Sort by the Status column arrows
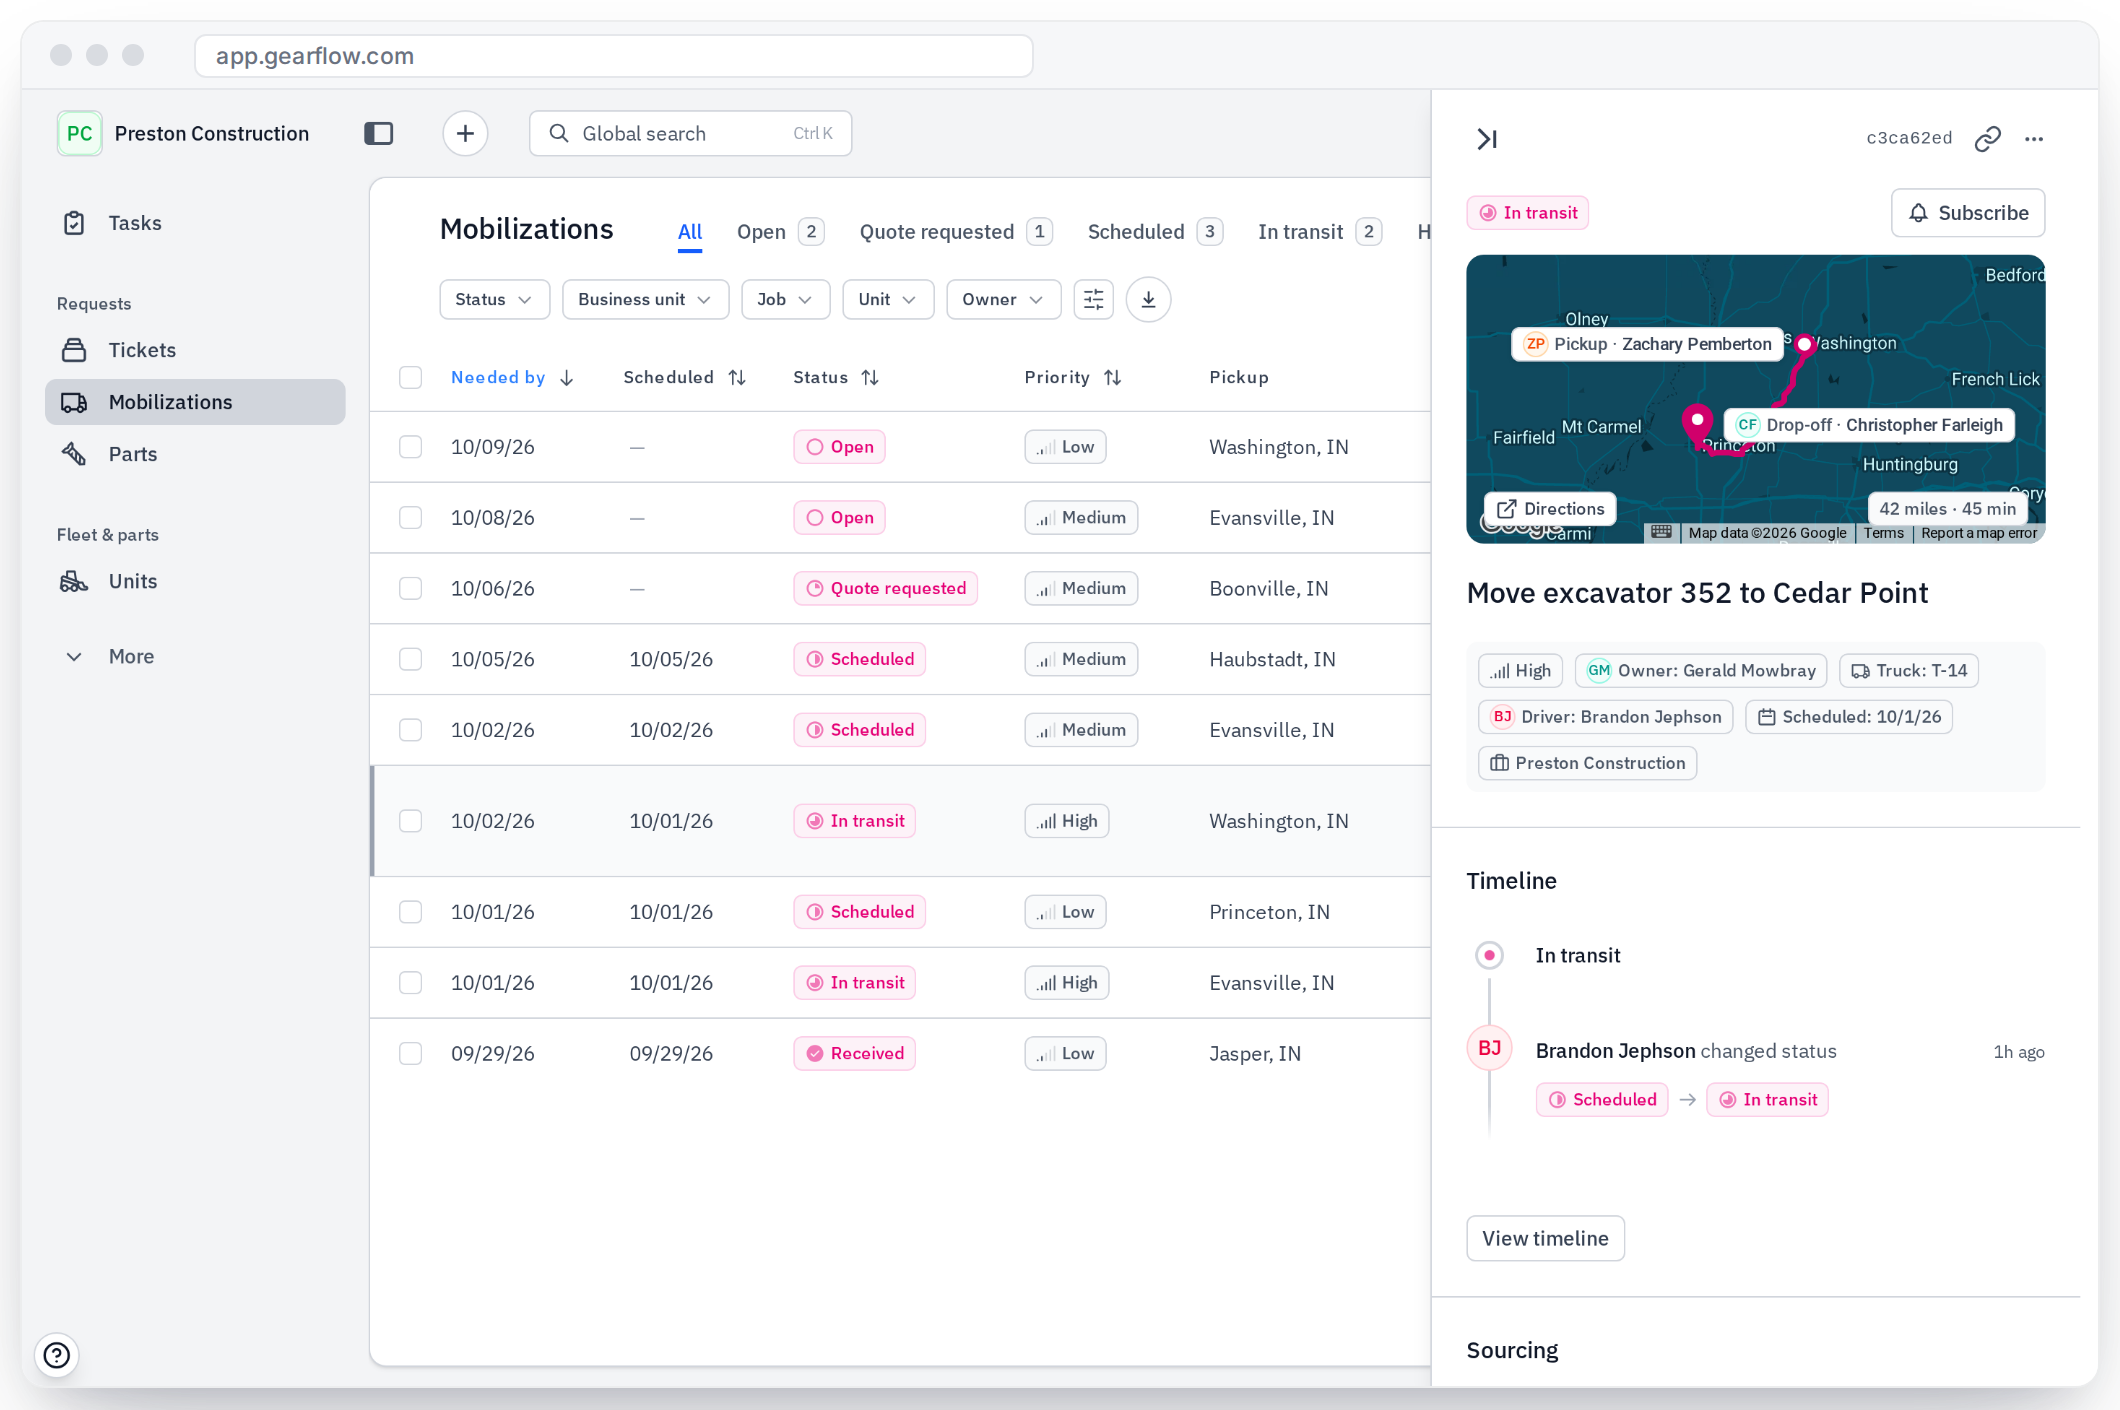The width and height of the screenshot is (2120, 1410). click(x=870, y=377)
